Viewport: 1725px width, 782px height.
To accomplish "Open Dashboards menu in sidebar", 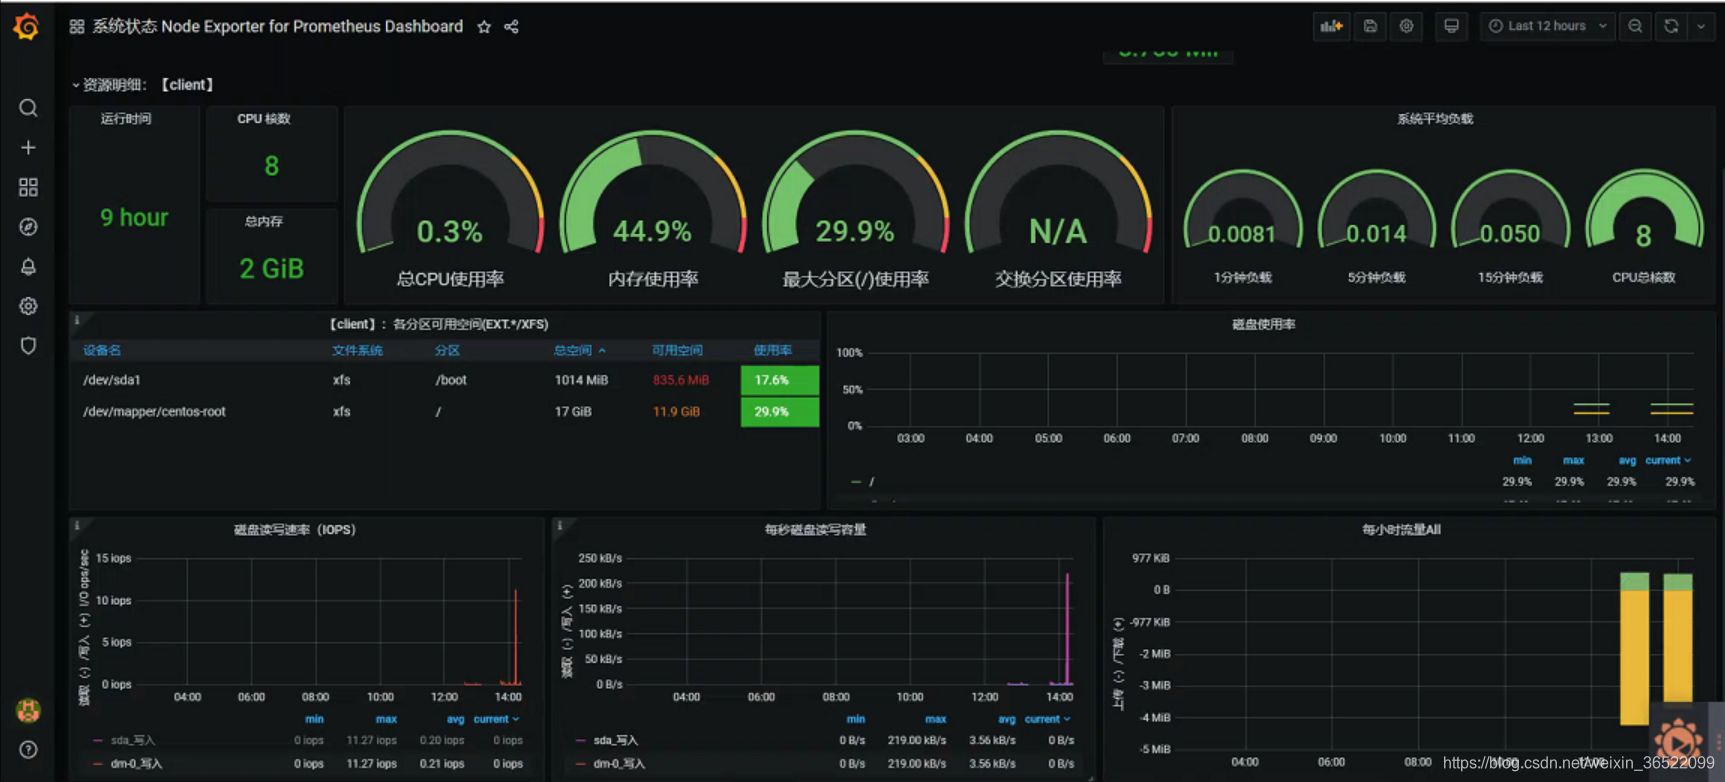I will click(x=28, y=187).
